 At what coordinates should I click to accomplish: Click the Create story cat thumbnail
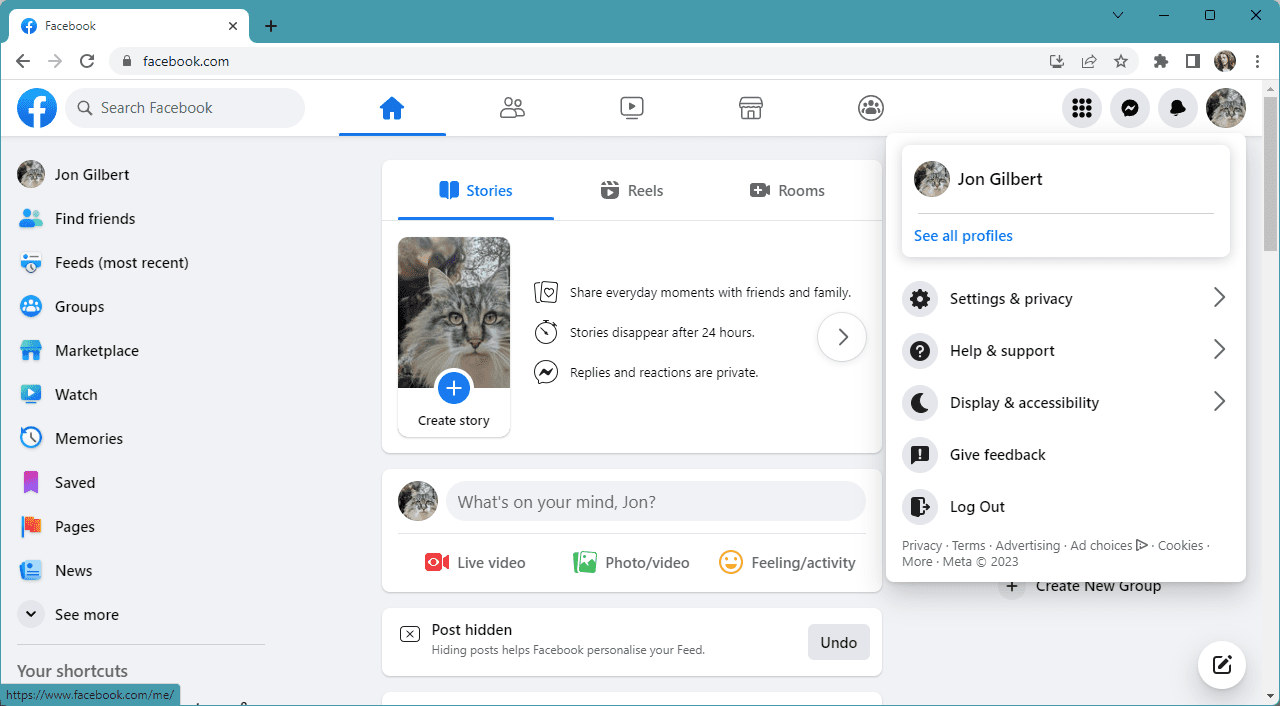pos(454,312)
